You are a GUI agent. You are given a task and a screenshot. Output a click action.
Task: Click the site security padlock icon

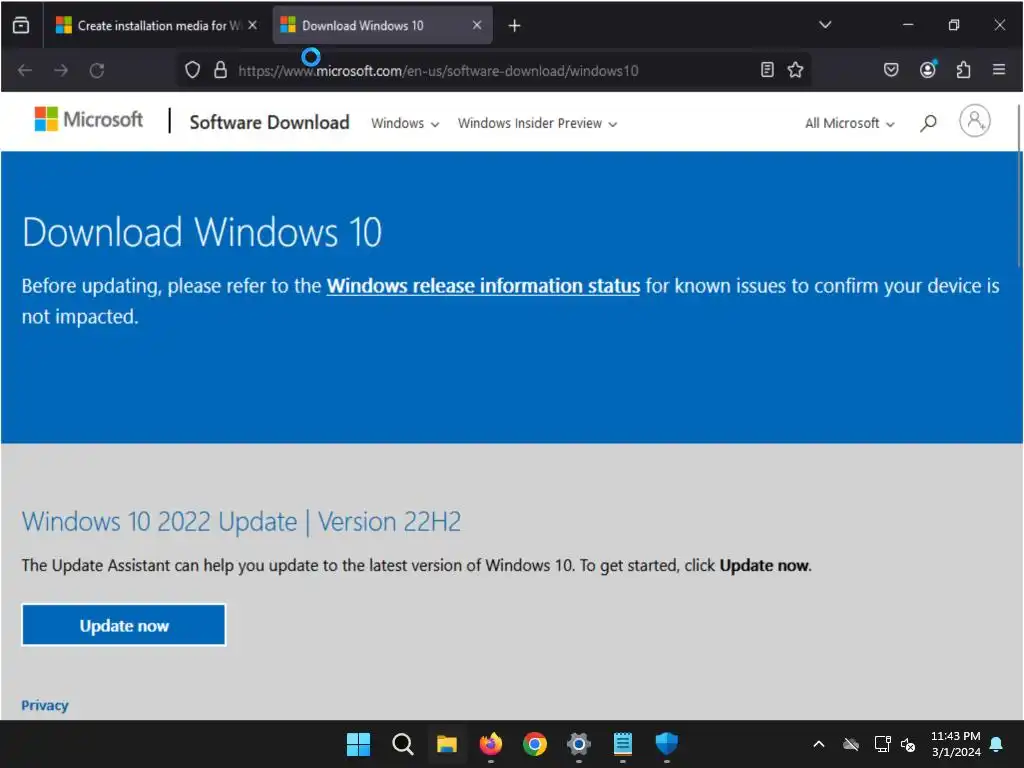(221, 70)
